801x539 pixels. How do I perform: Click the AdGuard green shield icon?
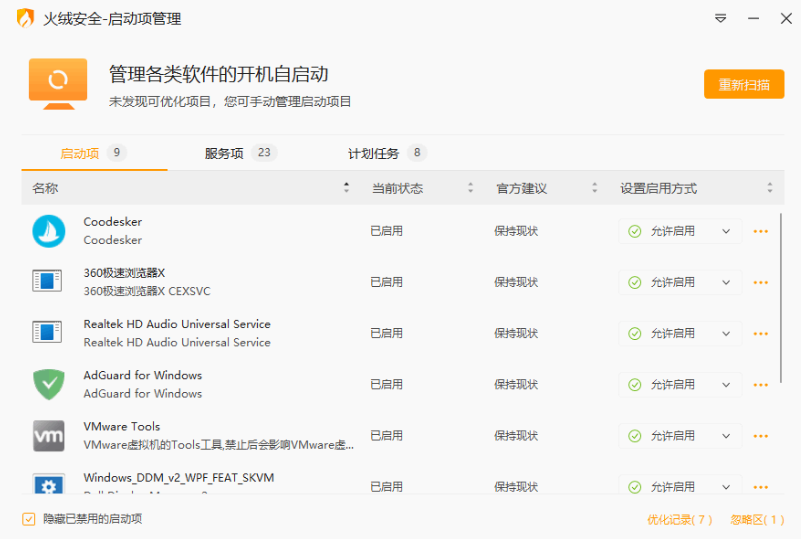[x=48, y=384]
